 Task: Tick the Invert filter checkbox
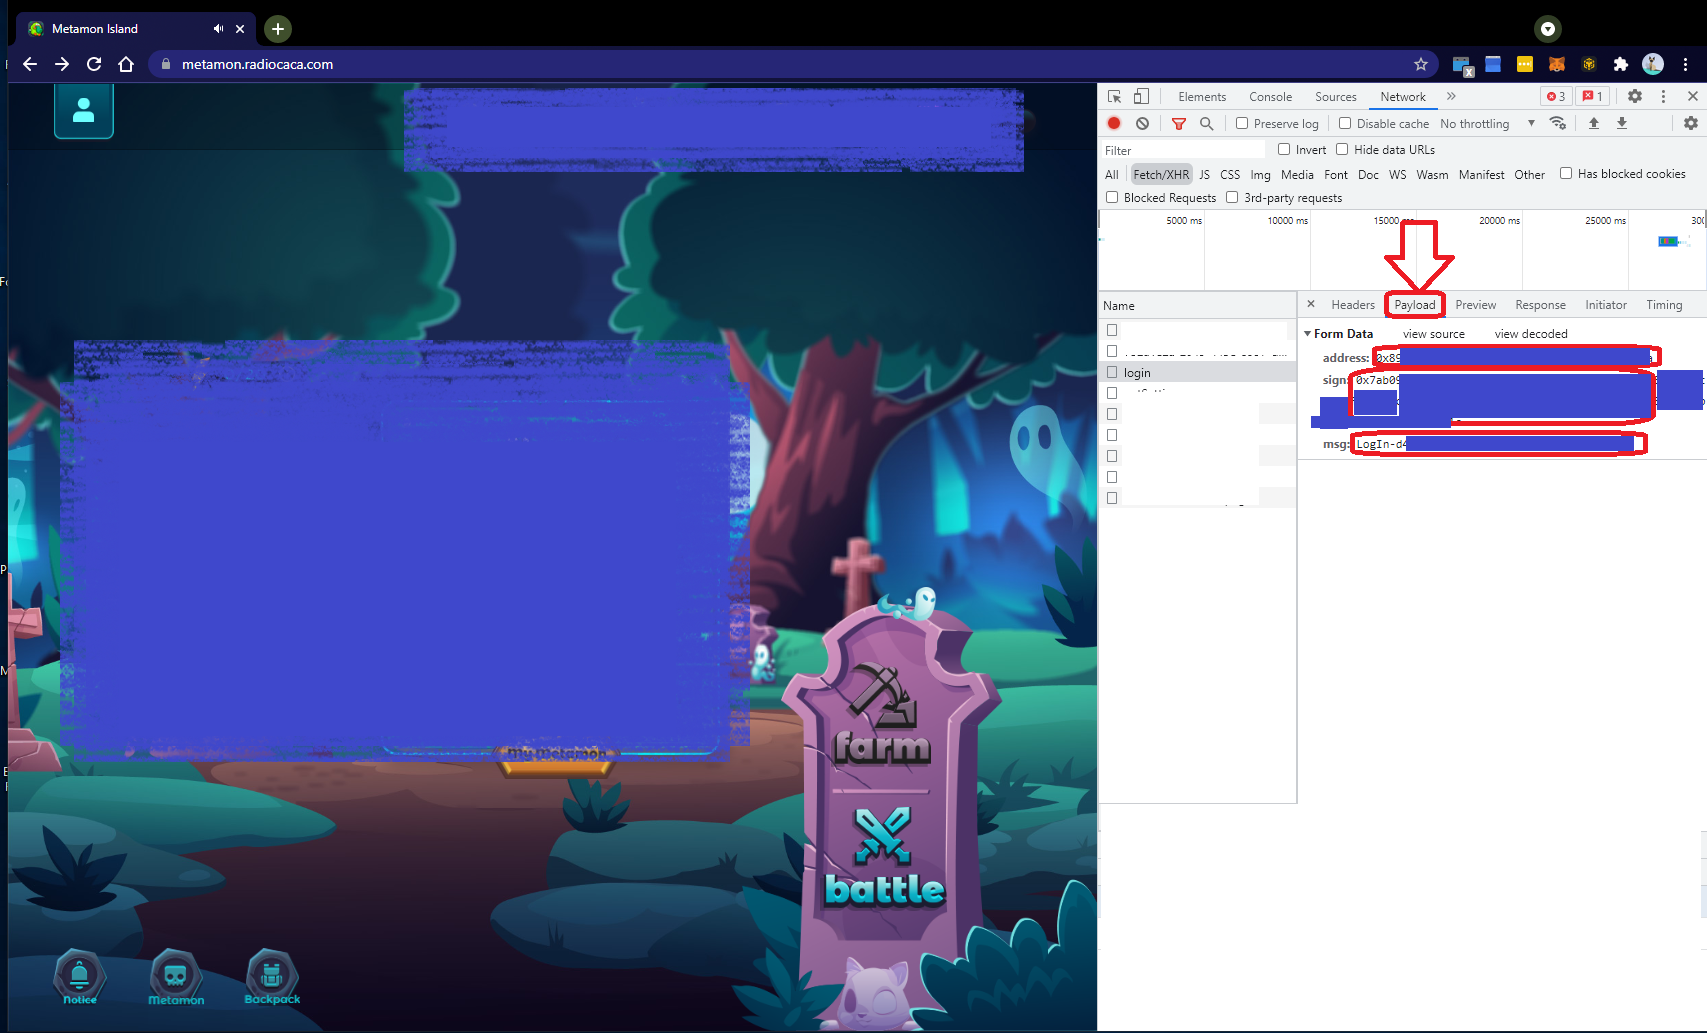click(x=1284, y=149)
